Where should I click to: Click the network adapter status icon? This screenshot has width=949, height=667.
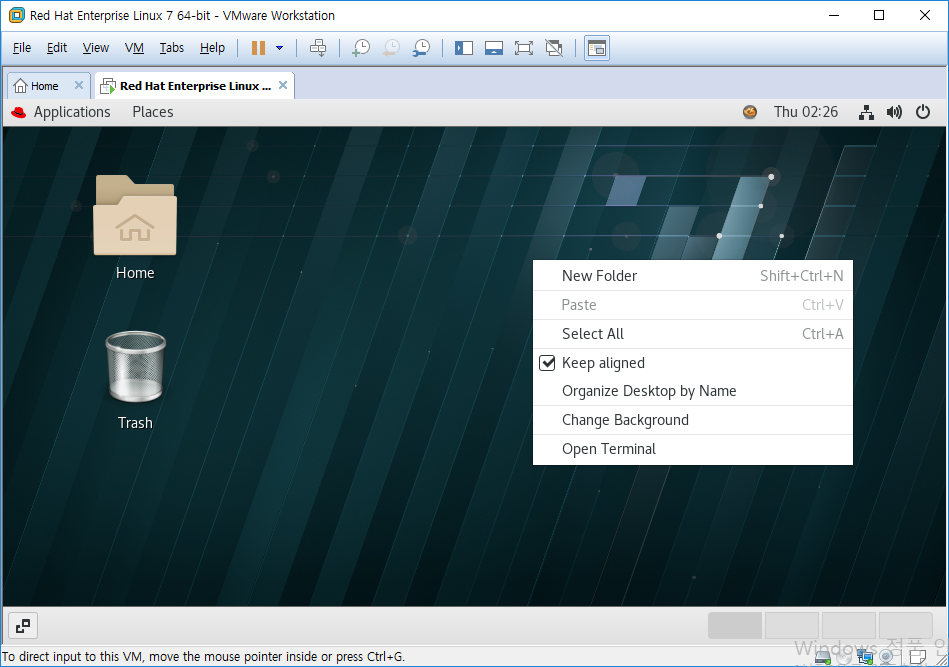point(865,657)
